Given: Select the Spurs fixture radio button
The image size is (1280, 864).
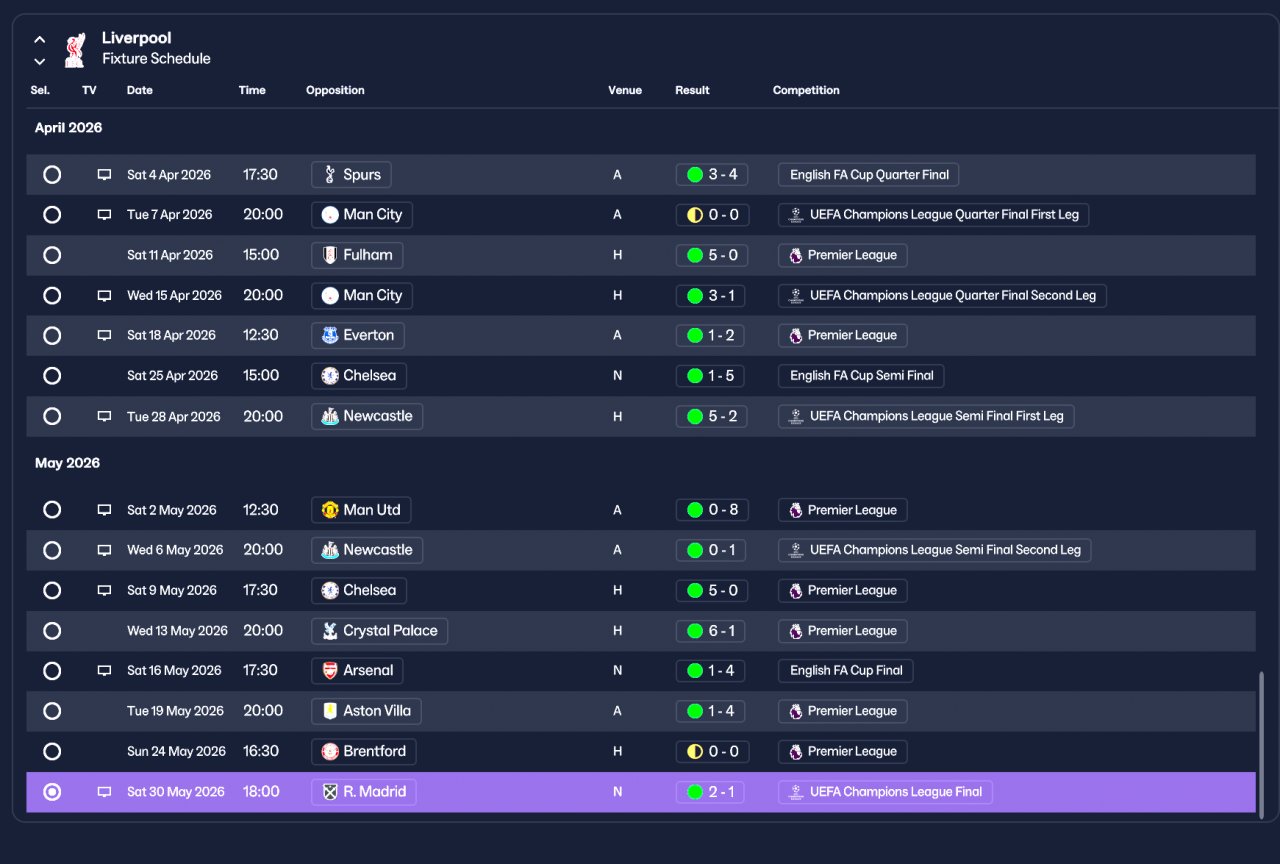Looking at the screenshot, I should [52, 175].
